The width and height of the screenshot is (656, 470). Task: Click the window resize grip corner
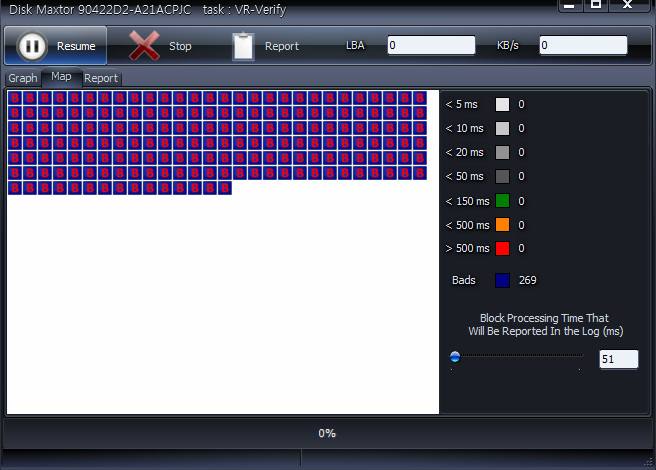649,462
